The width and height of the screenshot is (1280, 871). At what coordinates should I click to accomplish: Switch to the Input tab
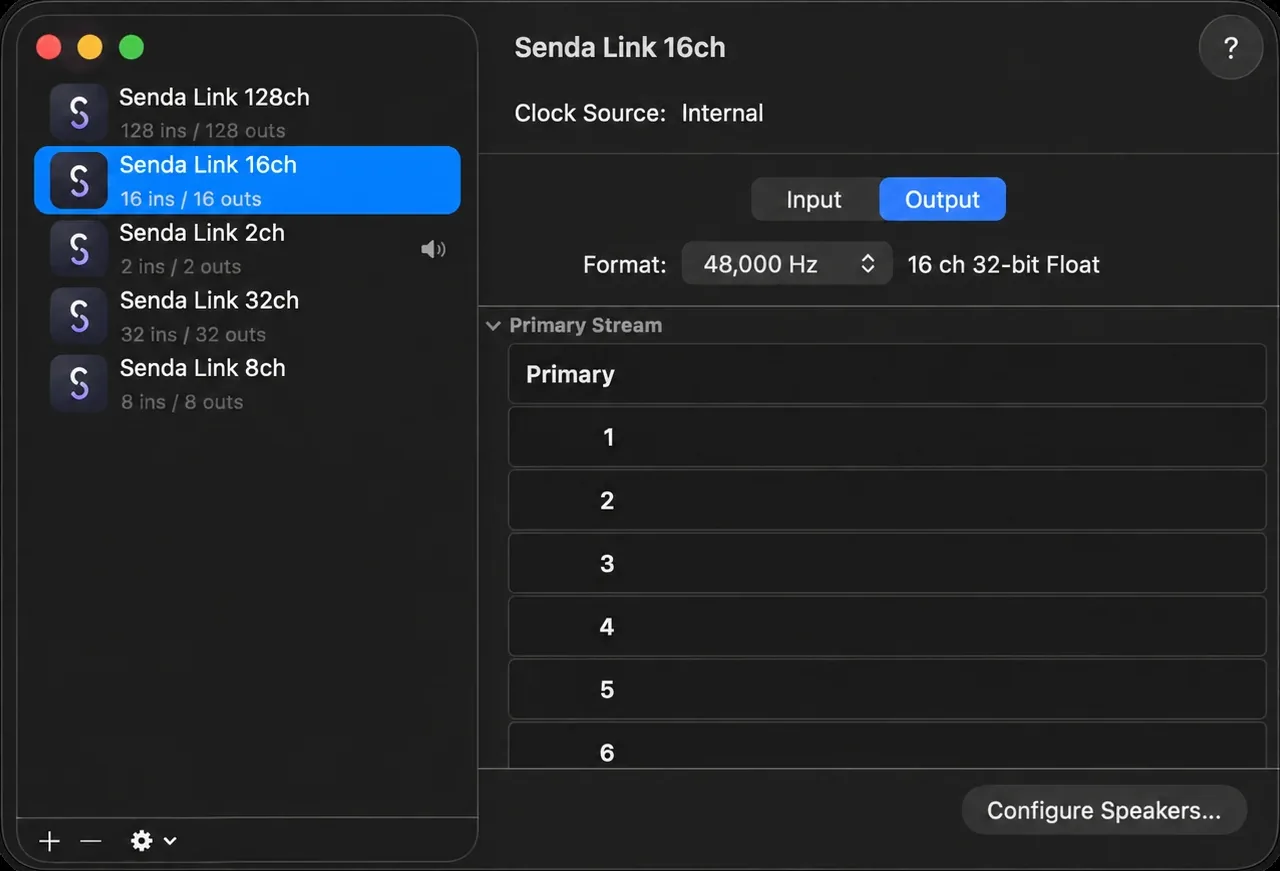(x=814, y=200)
